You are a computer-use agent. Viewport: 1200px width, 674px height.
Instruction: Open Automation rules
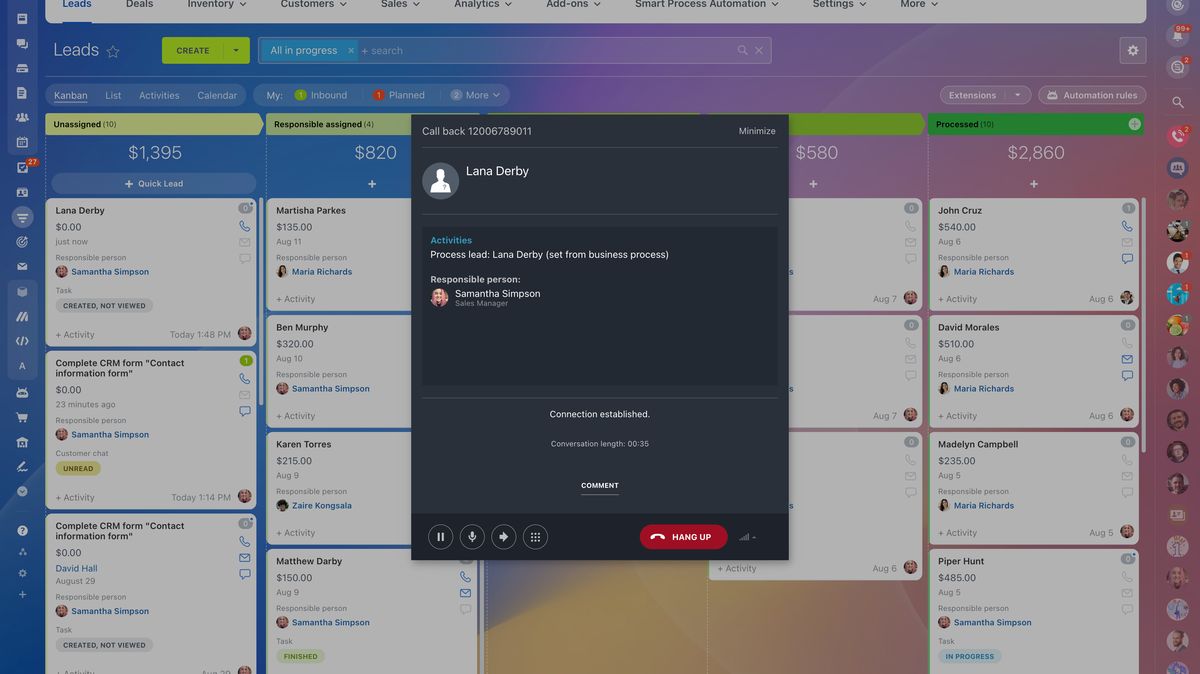[x=1092, y=96]
